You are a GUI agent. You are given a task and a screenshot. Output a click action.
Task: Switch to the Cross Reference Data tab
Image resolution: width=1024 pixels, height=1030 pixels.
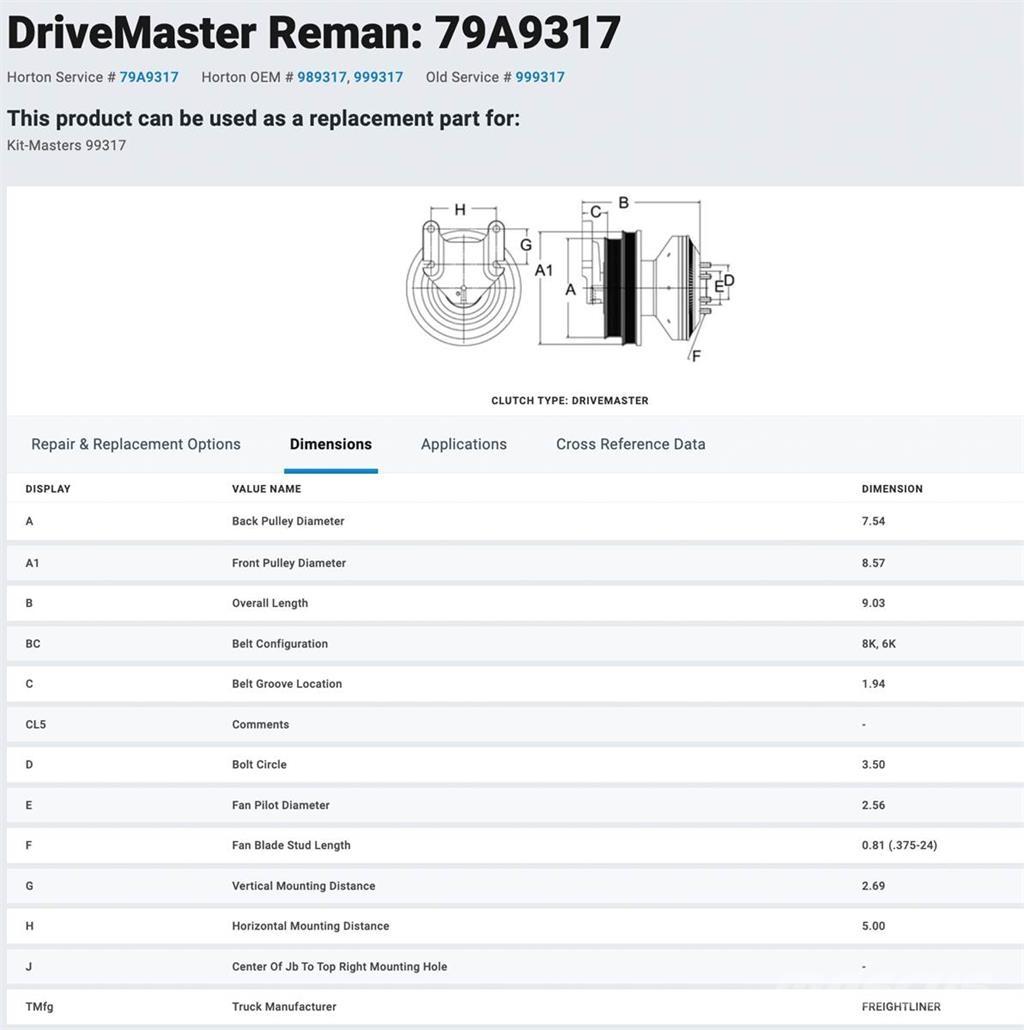(x=630, y=444)
